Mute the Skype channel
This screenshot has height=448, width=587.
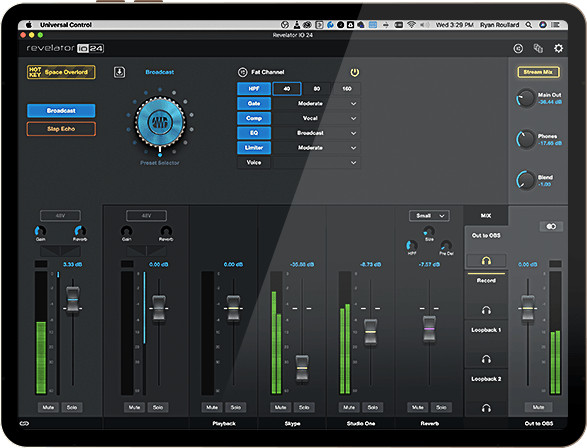[x=280, y=407]
